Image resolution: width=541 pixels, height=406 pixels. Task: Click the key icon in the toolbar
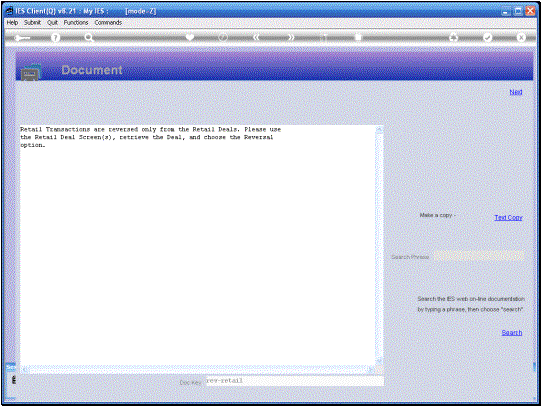tap(22, 38)
